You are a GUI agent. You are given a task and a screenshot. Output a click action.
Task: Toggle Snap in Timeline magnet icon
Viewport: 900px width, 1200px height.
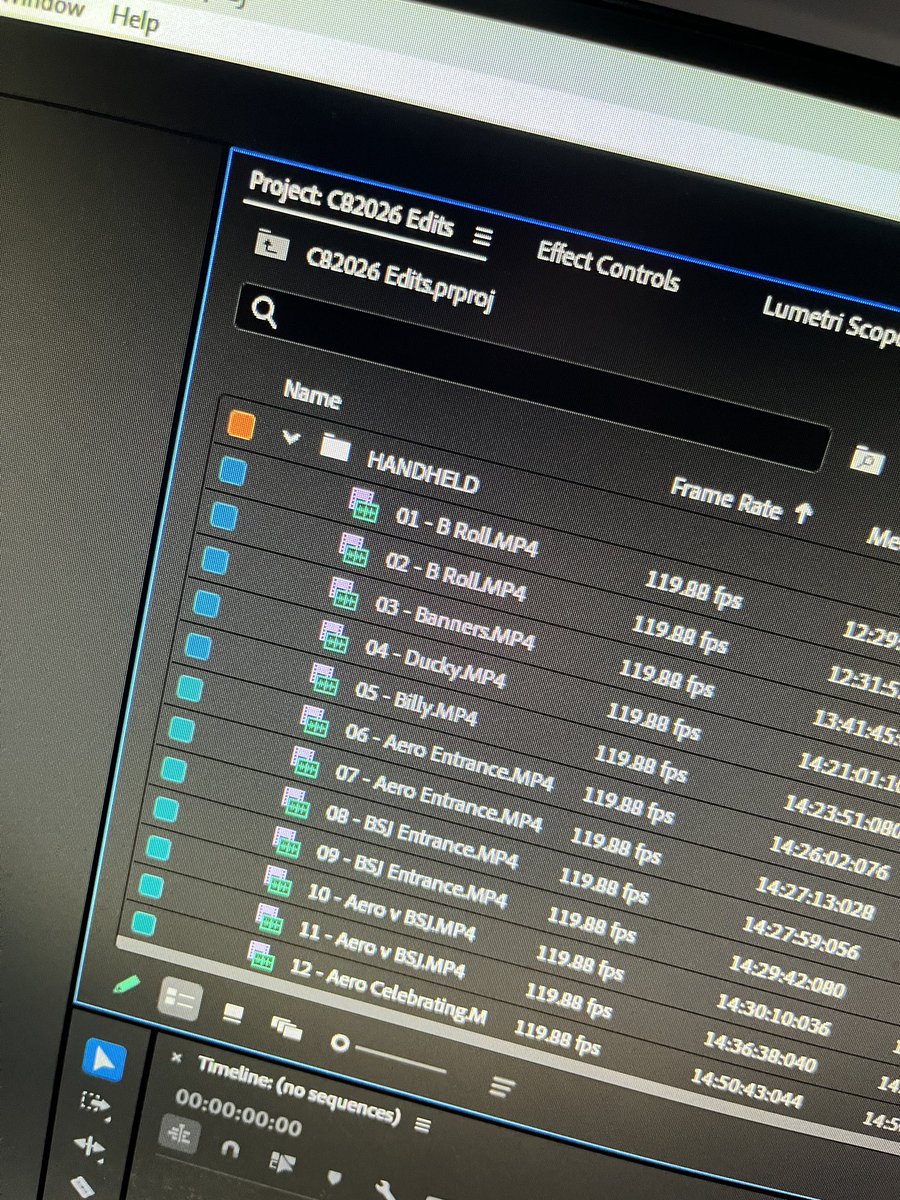230,1149
